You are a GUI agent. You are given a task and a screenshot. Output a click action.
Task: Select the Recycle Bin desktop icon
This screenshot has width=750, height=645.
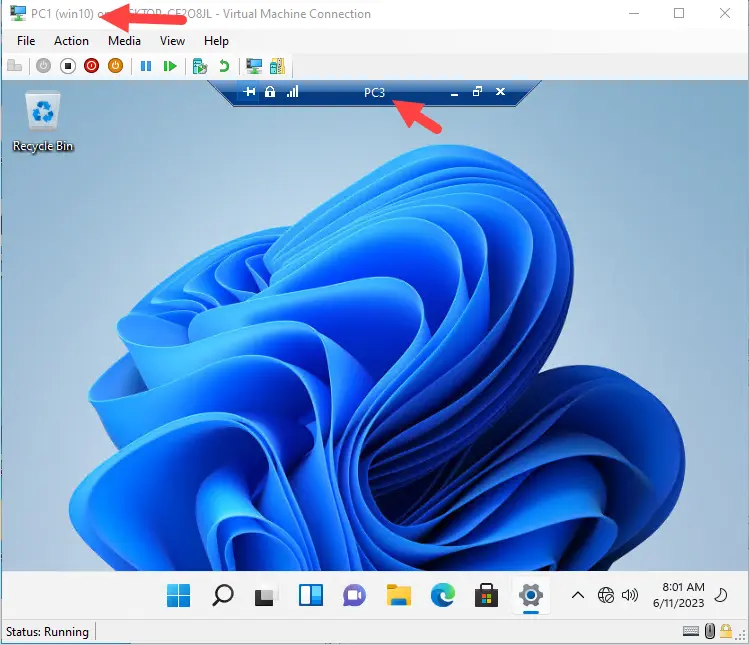click(x=43, y=122)
